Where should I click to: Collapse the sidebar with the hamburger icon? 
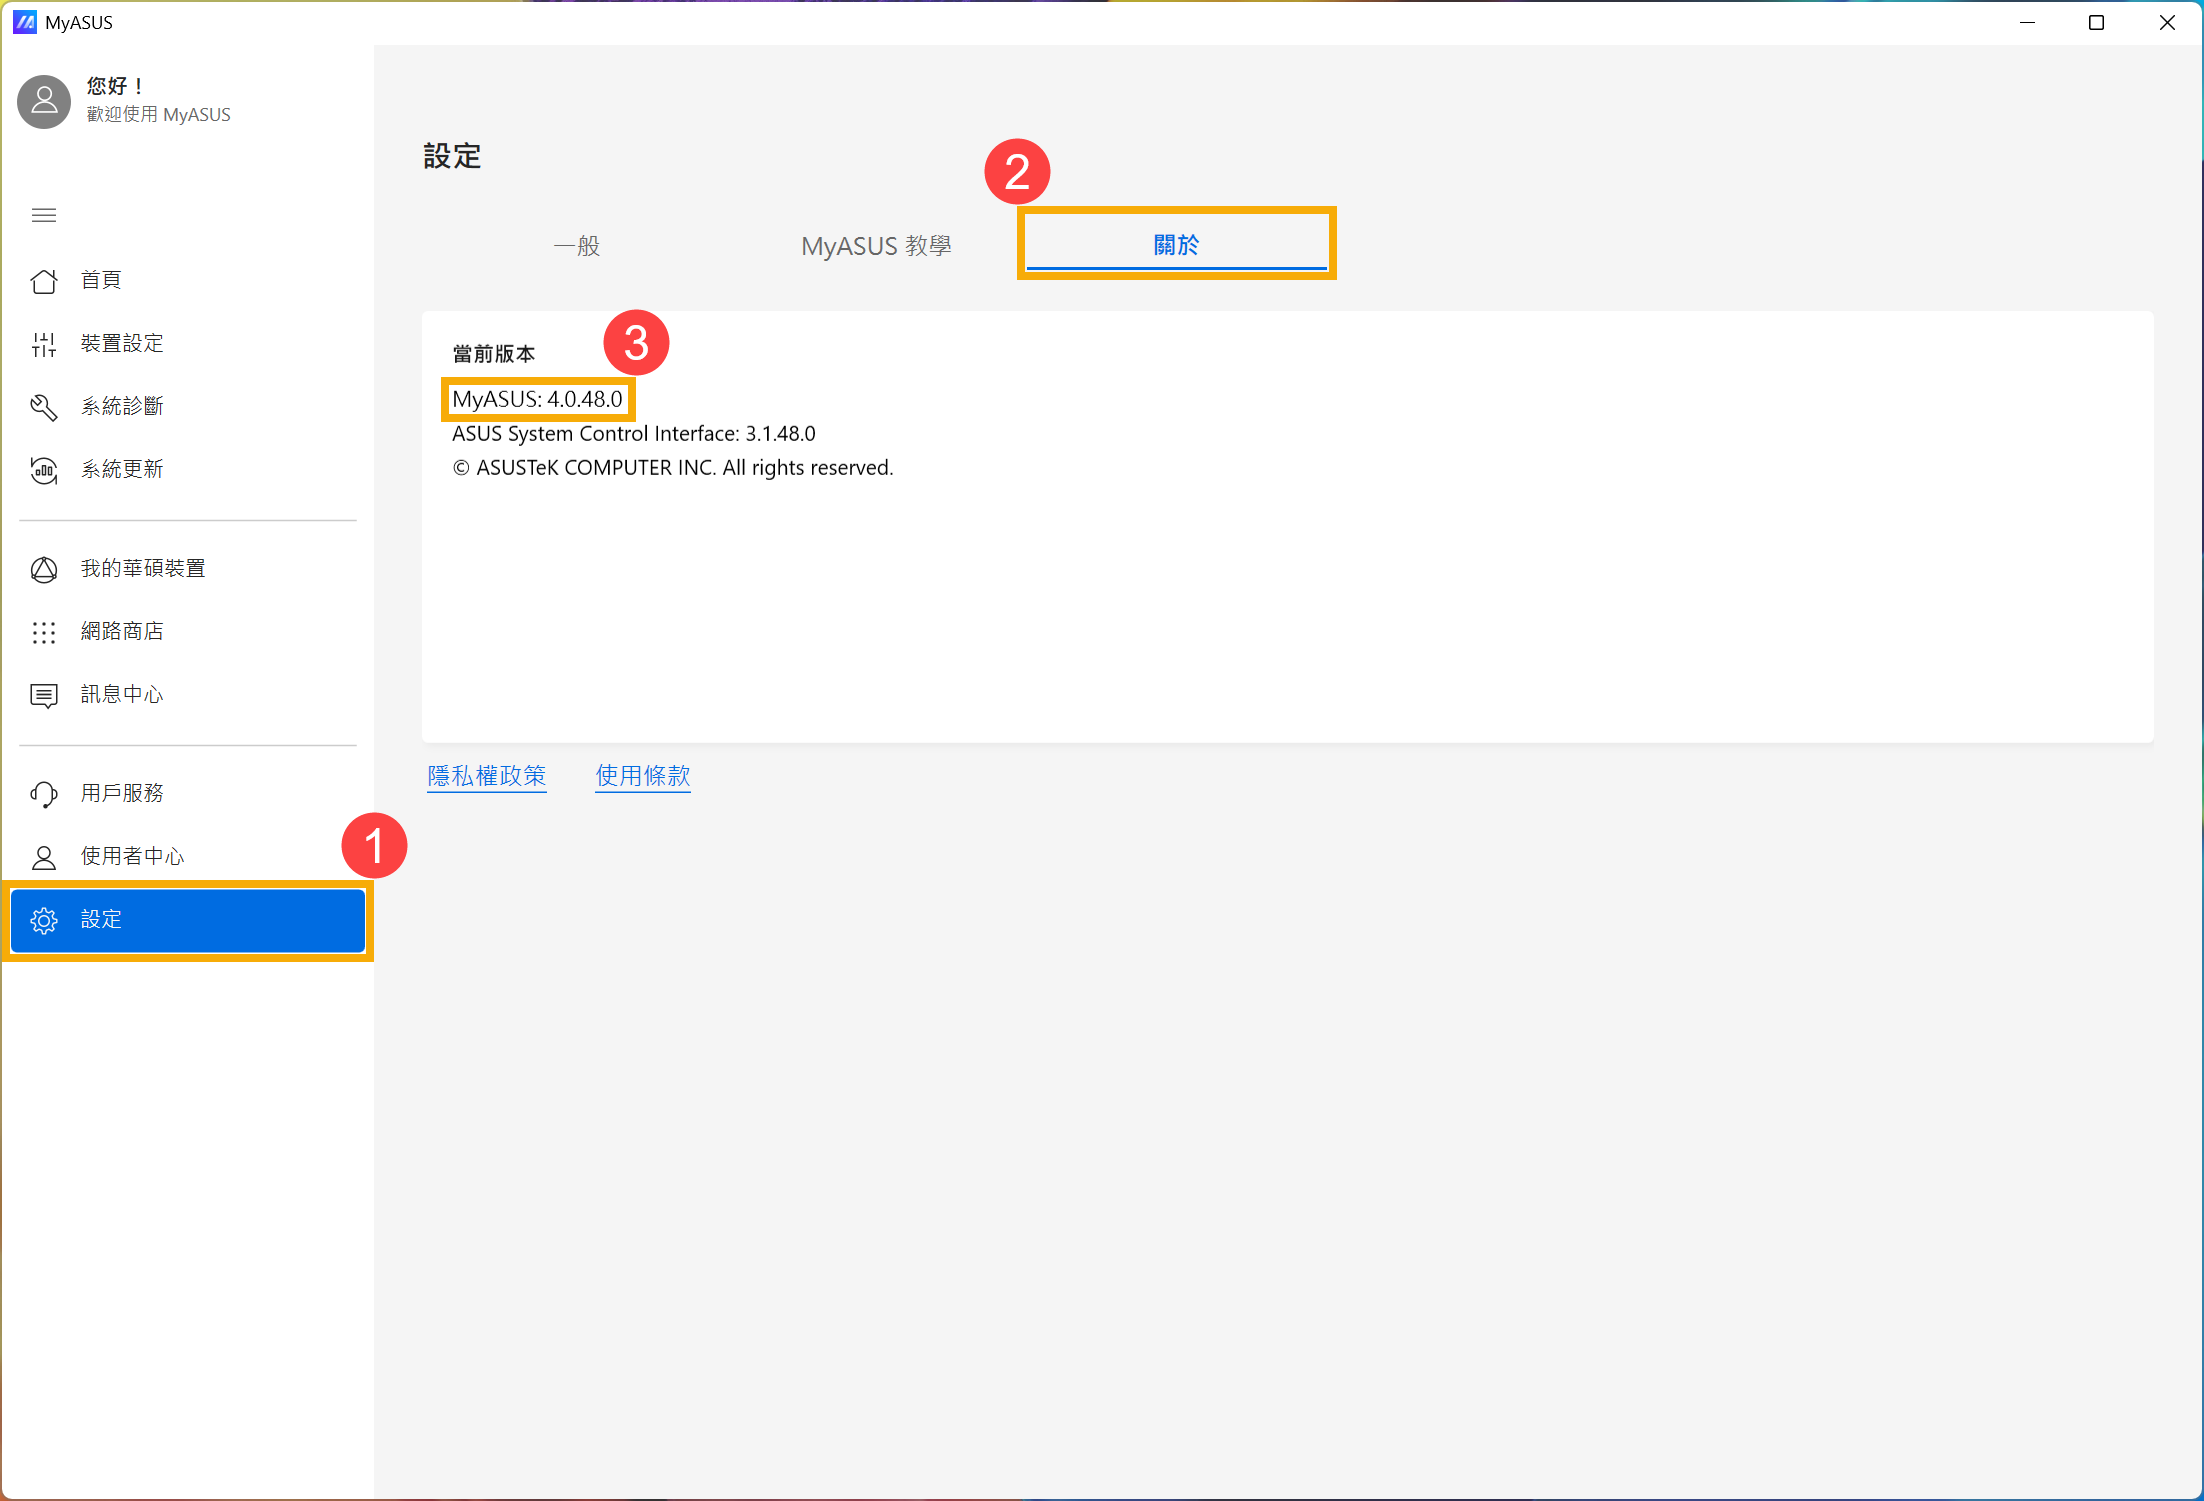click(44, 215)
